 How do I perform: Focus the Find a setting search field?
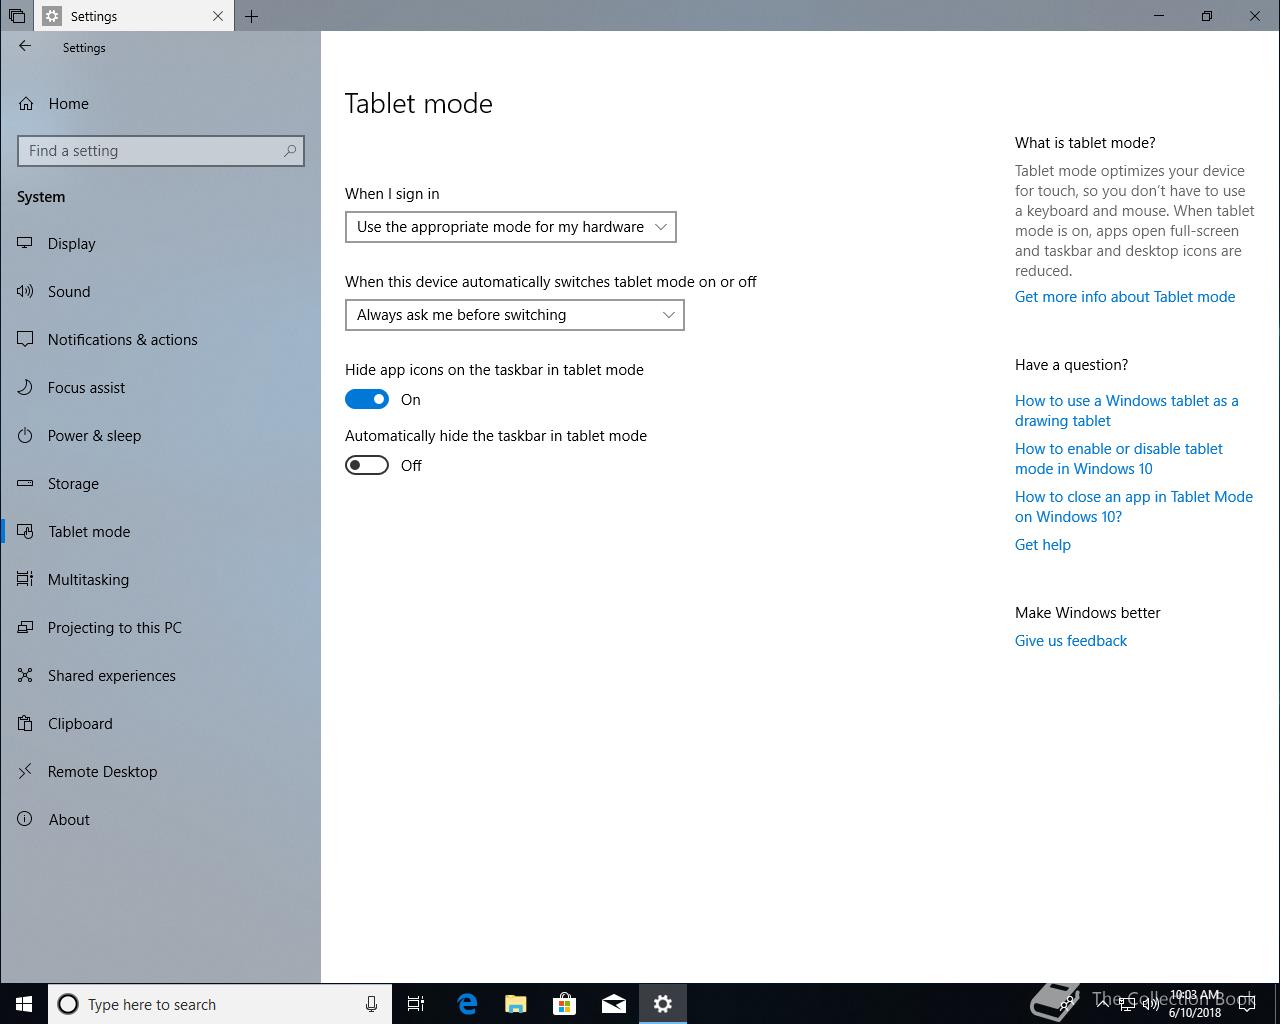161,151
